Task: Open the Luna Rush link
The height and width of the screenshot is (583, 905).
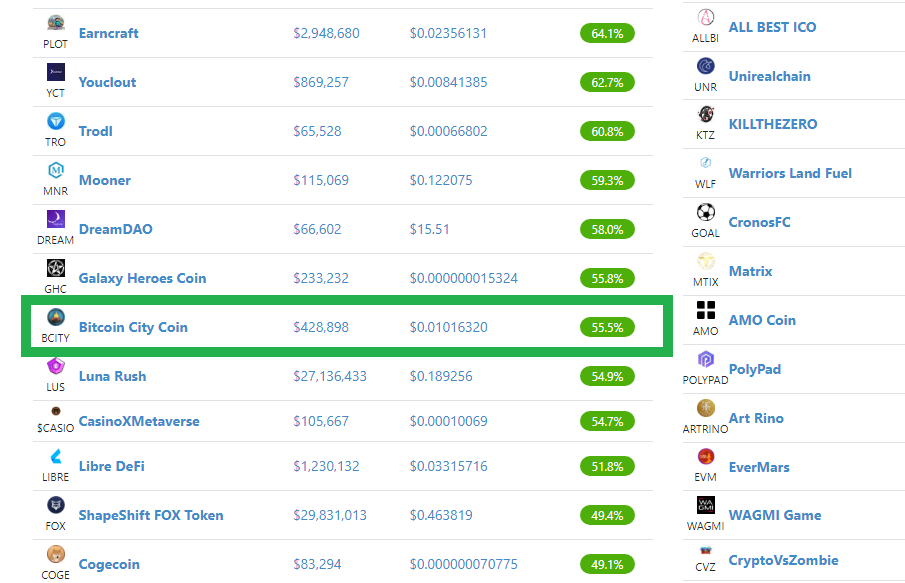Action: click(x=113, y=376)
